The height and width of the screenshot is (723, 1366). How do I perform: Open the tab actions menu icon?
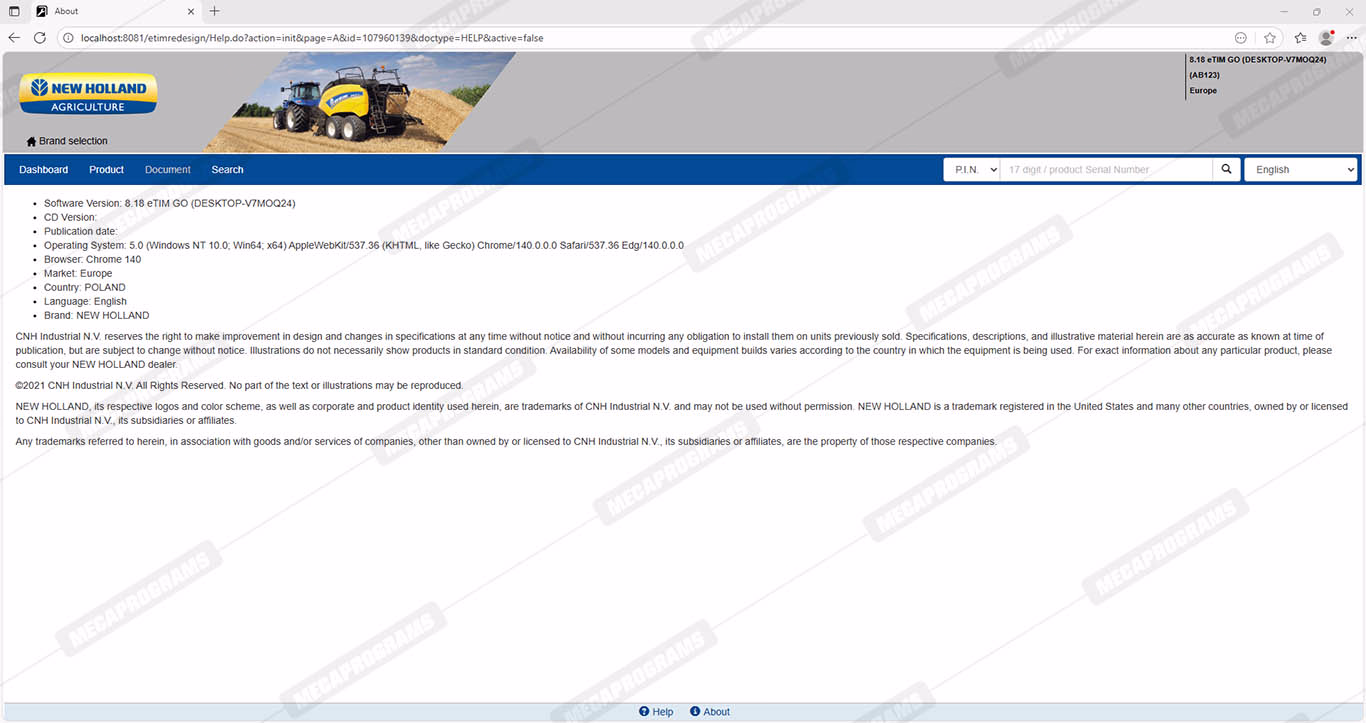(14, 11)
